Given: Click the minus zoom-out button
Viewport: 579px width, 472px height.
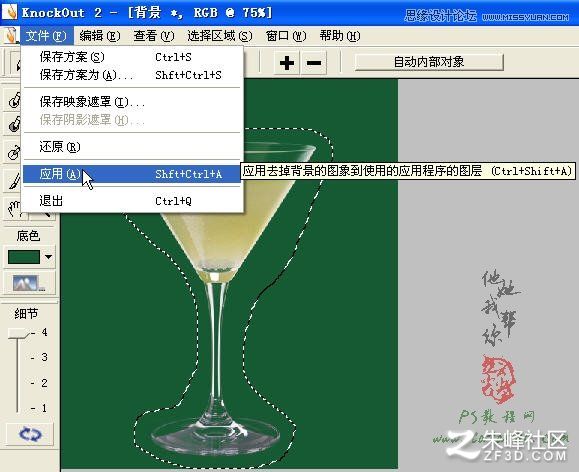Looking at the screenshot, I should (x=314, y=62).
